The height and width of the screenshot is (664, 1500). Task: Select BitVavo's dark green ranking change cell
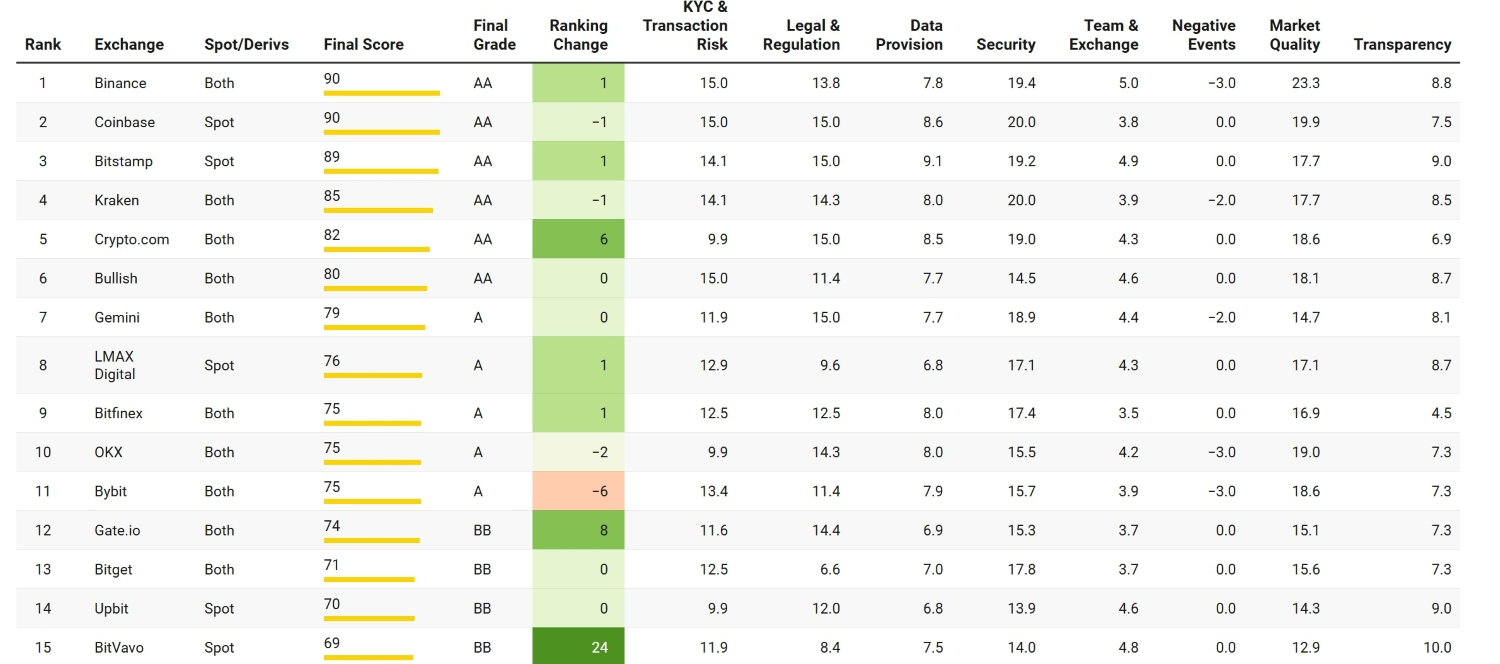click(578, 647)
